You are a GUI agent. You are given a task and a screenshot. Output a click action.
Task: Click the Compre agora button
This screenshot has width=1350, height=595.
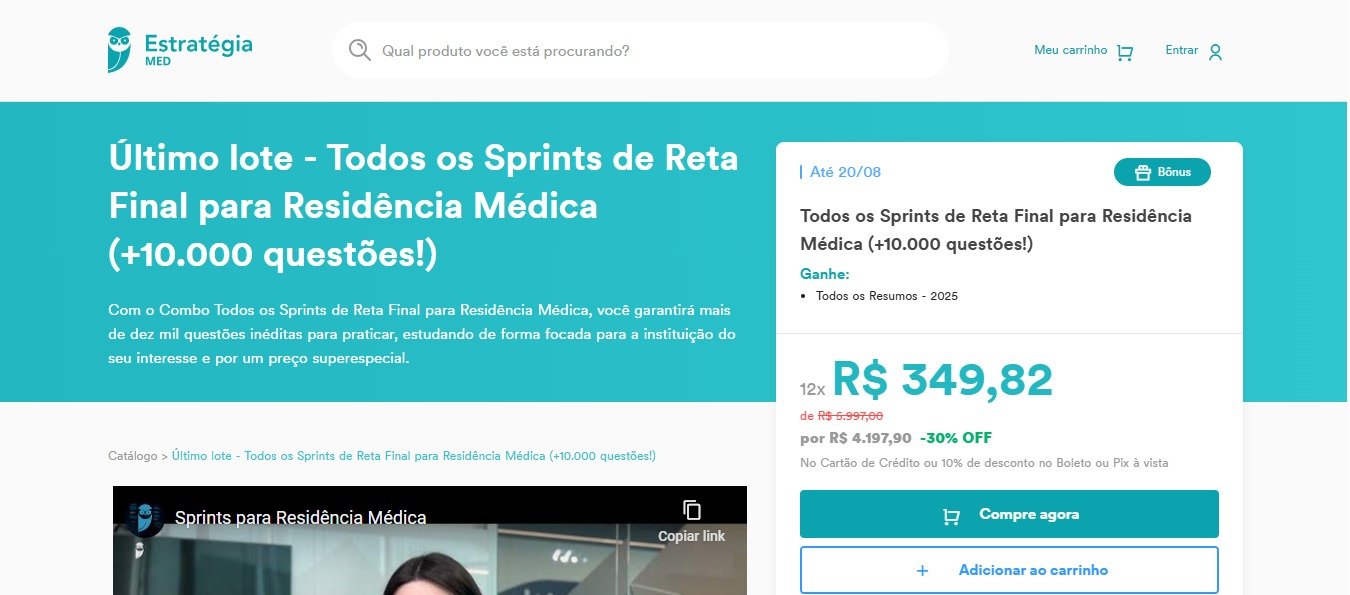click(1009, 514)
